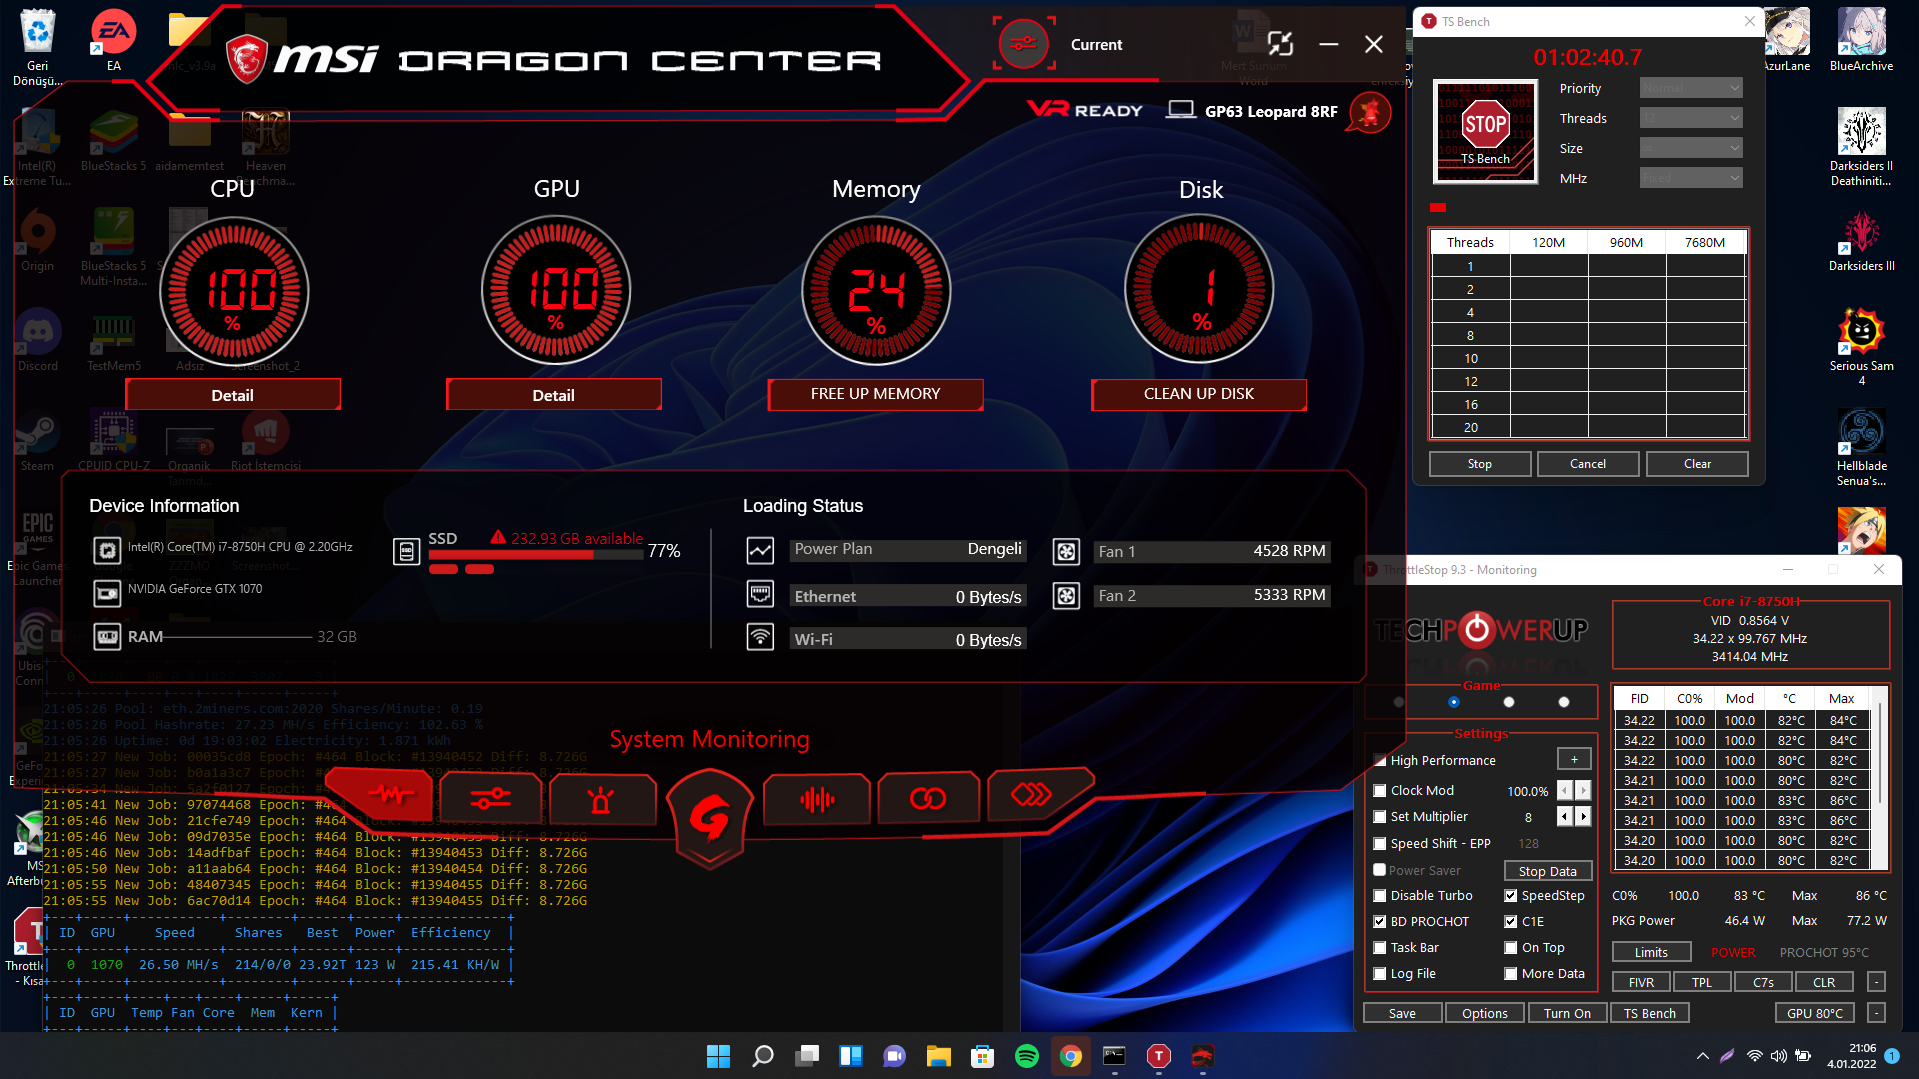1919x1079 pixels.
Task: Open the double arrow icon in bottom navigation
Action: pyautogui.click(x=1032, y=795)
